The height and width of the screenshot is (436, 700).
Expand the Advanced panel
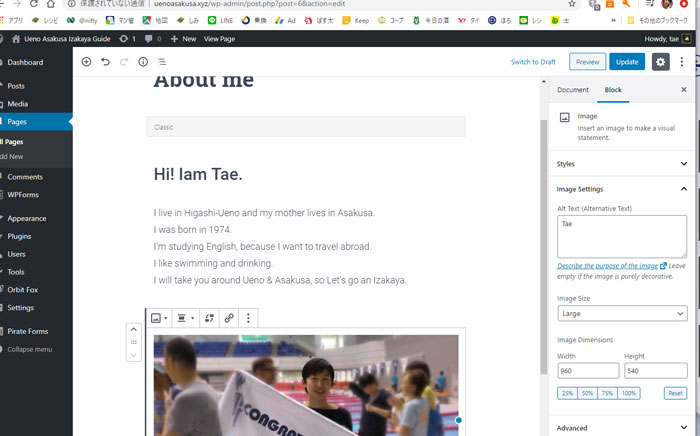point(622,428)
